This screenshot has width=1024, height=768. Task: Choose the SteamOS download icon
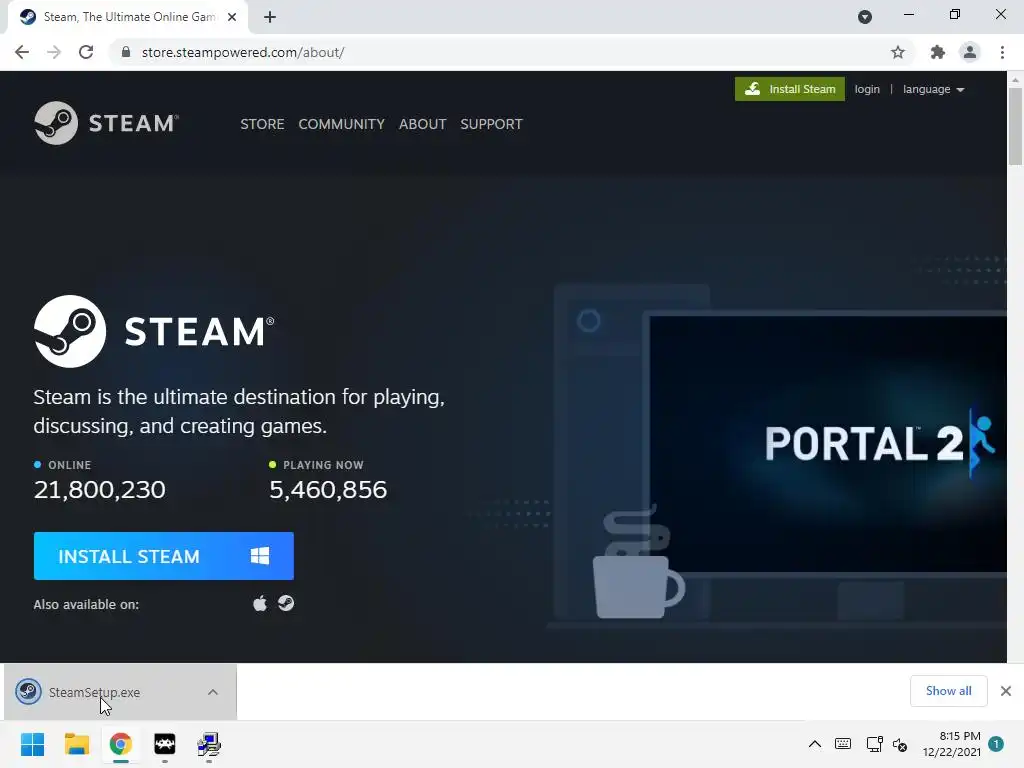pos(286,603)
